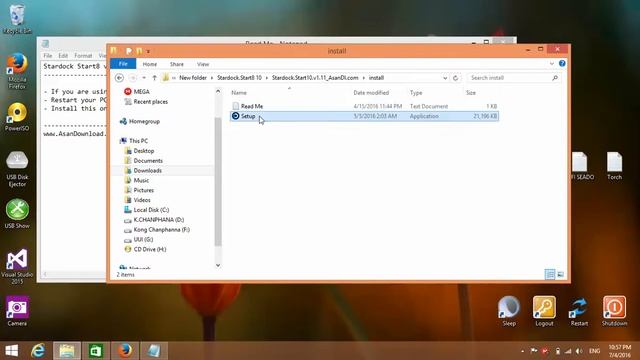Switch to Notepad taskbar button
The height and width of the screenshot is (360, 640).
coord(154,351)
